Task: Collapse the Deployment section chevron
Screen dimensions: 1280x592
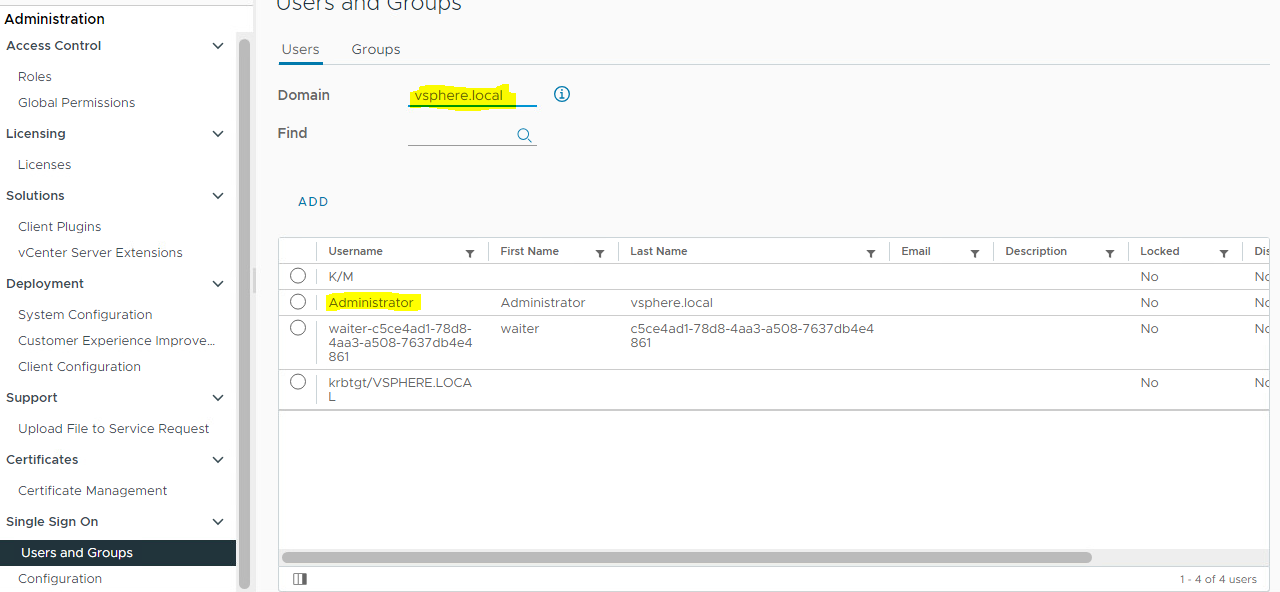Action: [218, 284]
